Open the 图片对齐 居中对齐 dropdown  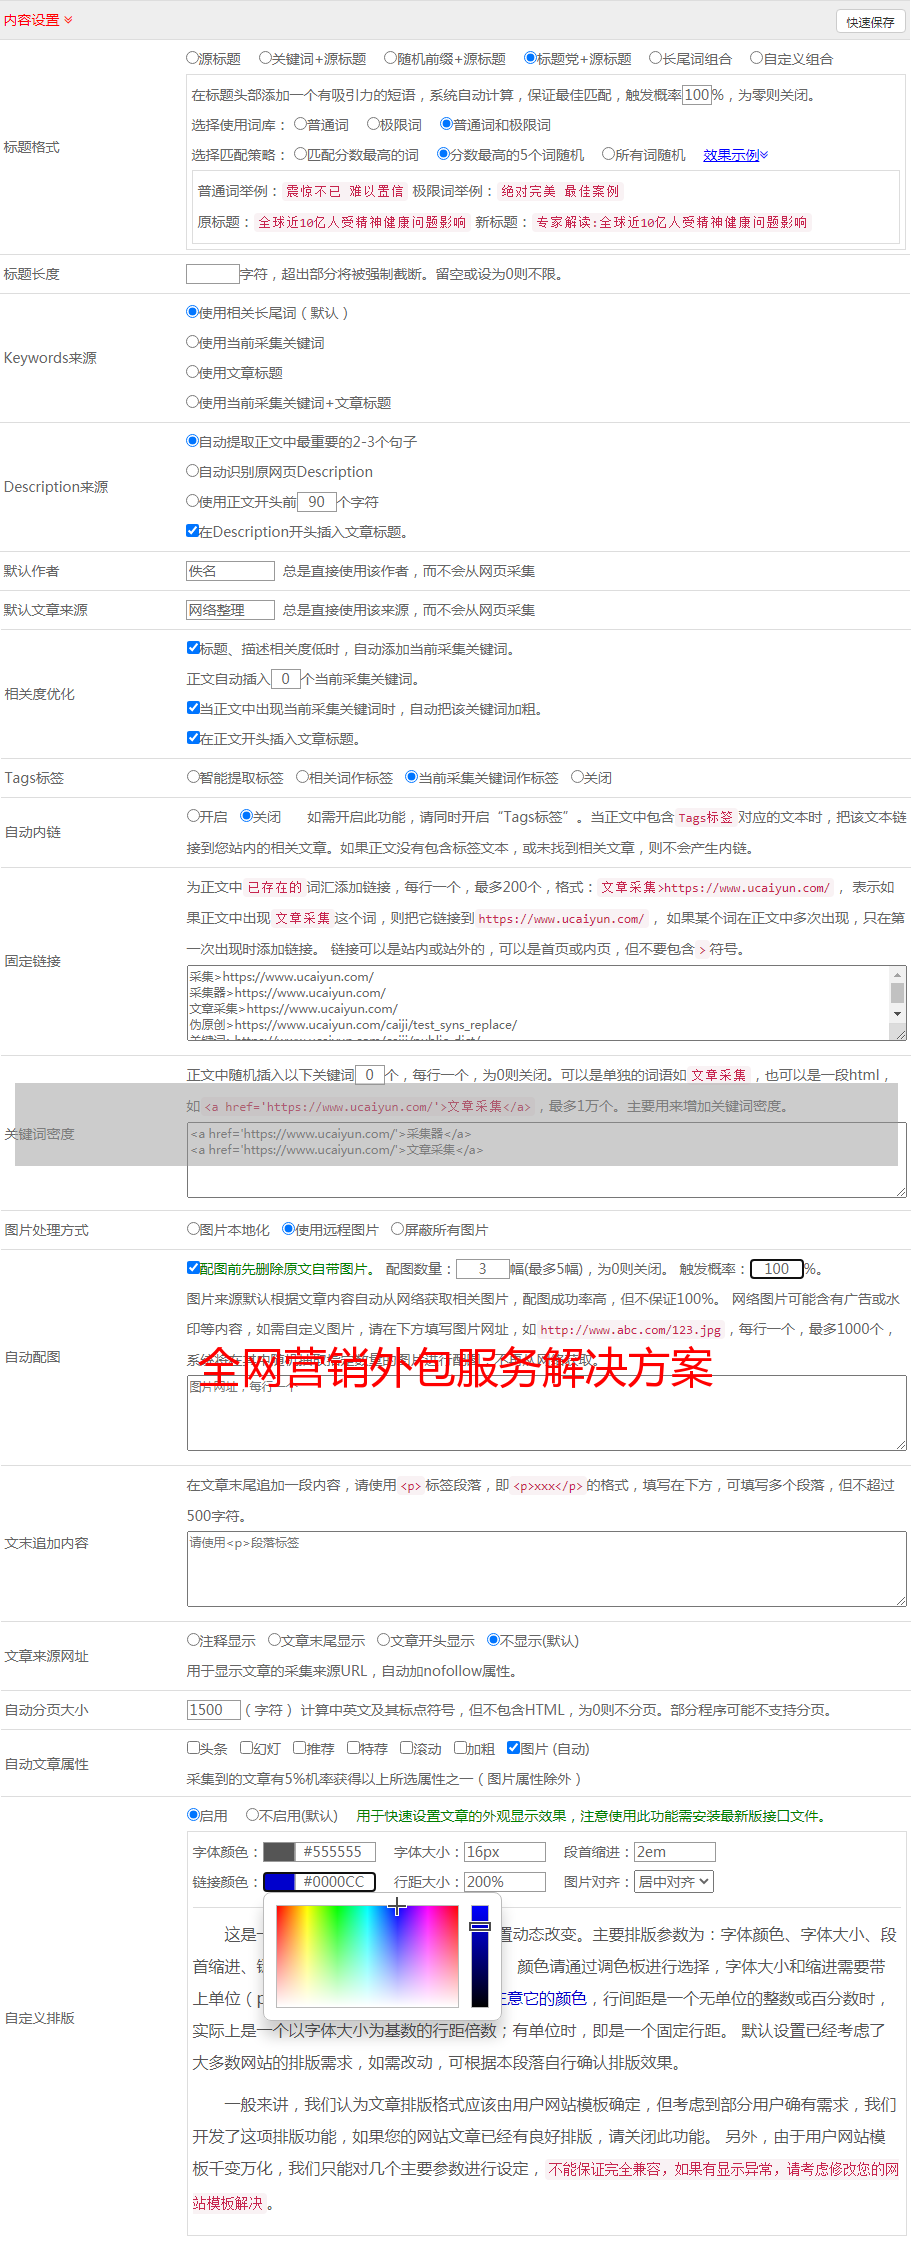coord(675,1882)
